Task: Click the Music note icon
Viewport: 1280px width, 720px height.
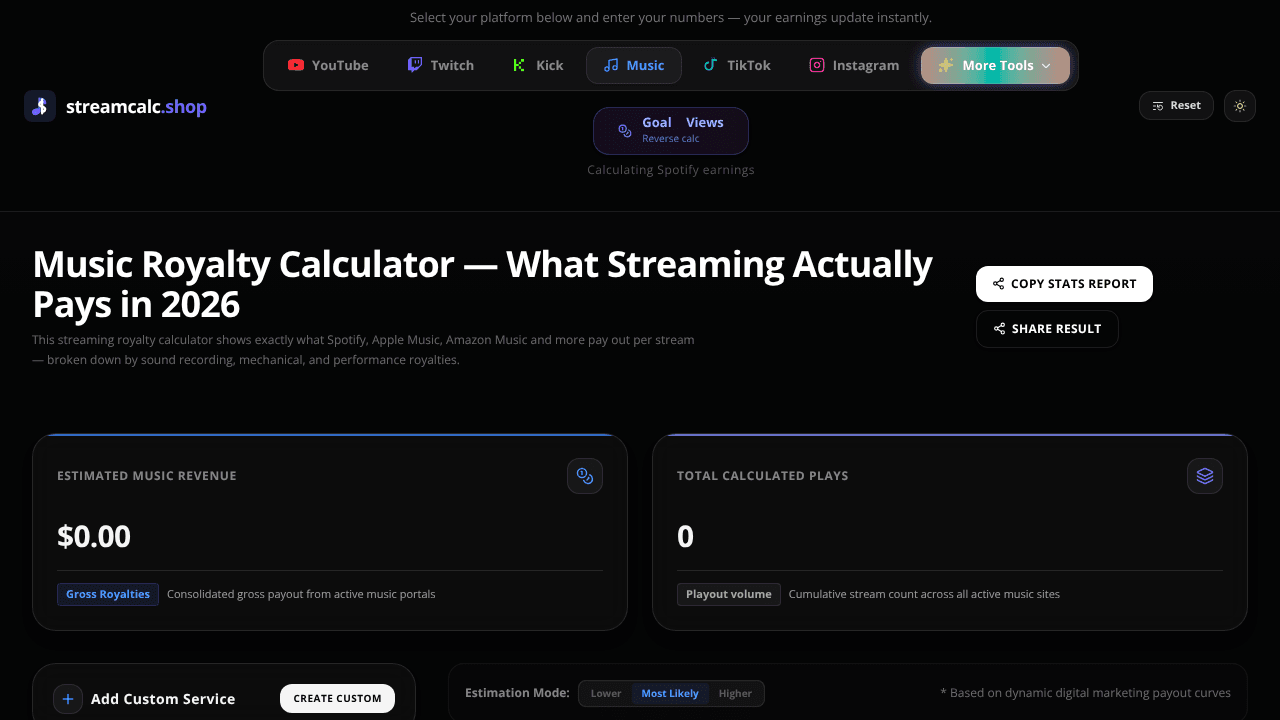Action: (611, 65)
